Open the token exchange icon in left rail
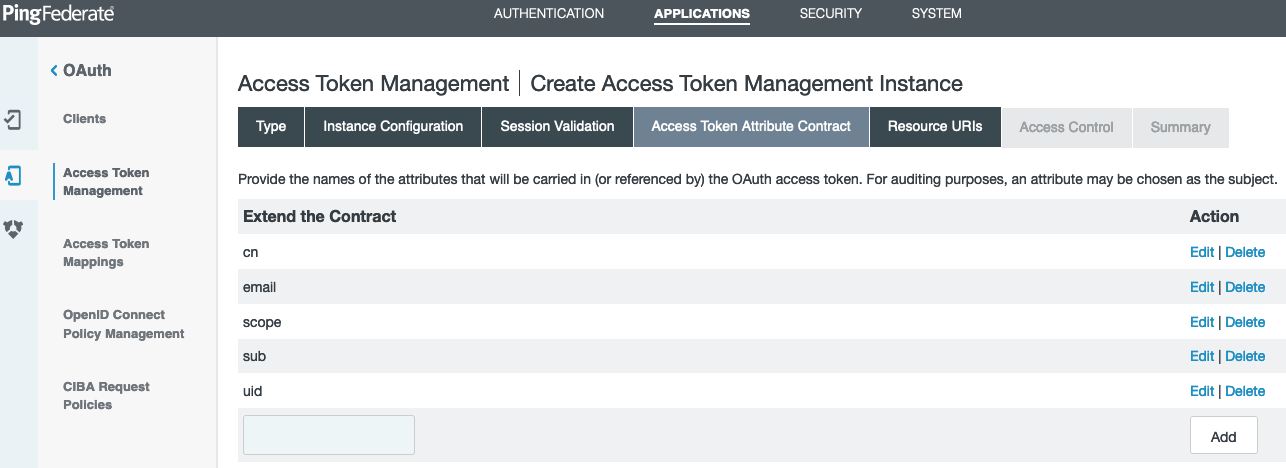The height and width of the screenshot is (468, 1286). pyautogui.click(x=13, y=229)
